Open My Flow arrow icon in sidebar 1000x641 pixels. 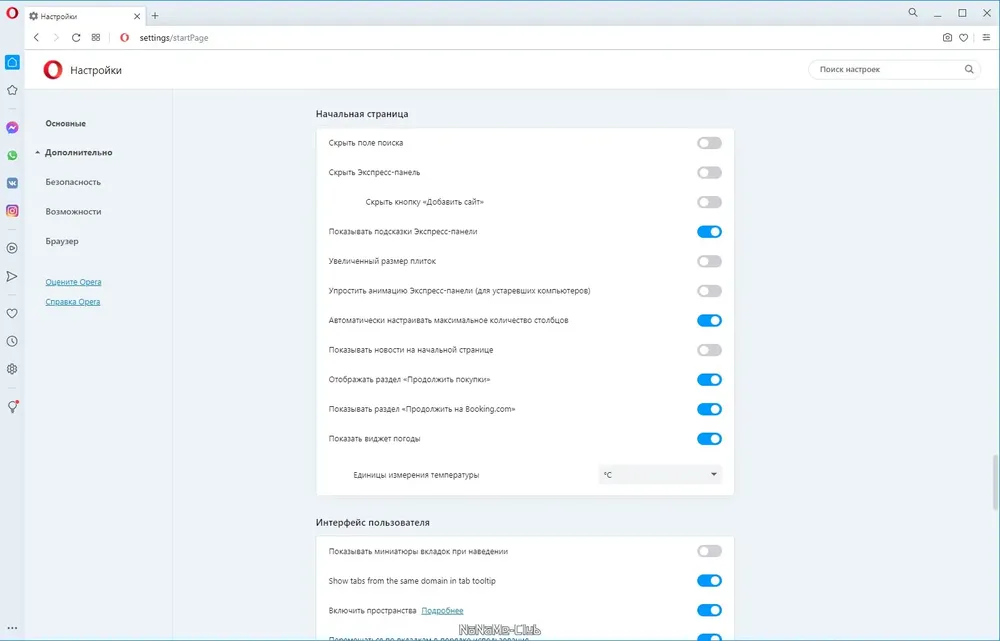point(12,276)
